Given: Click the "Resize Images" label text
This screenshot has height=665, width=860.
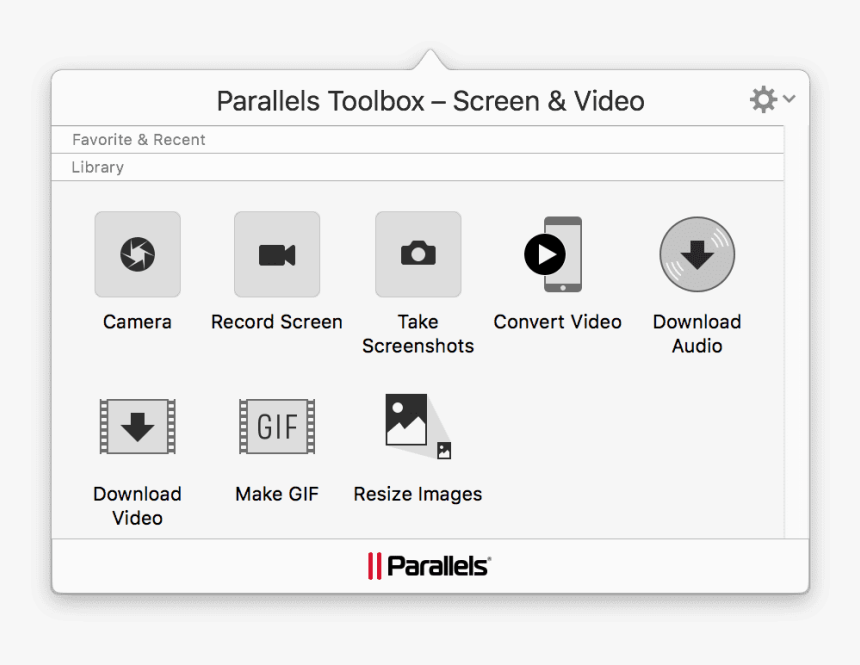Looking at the screenshot, I should pos(418,494).
